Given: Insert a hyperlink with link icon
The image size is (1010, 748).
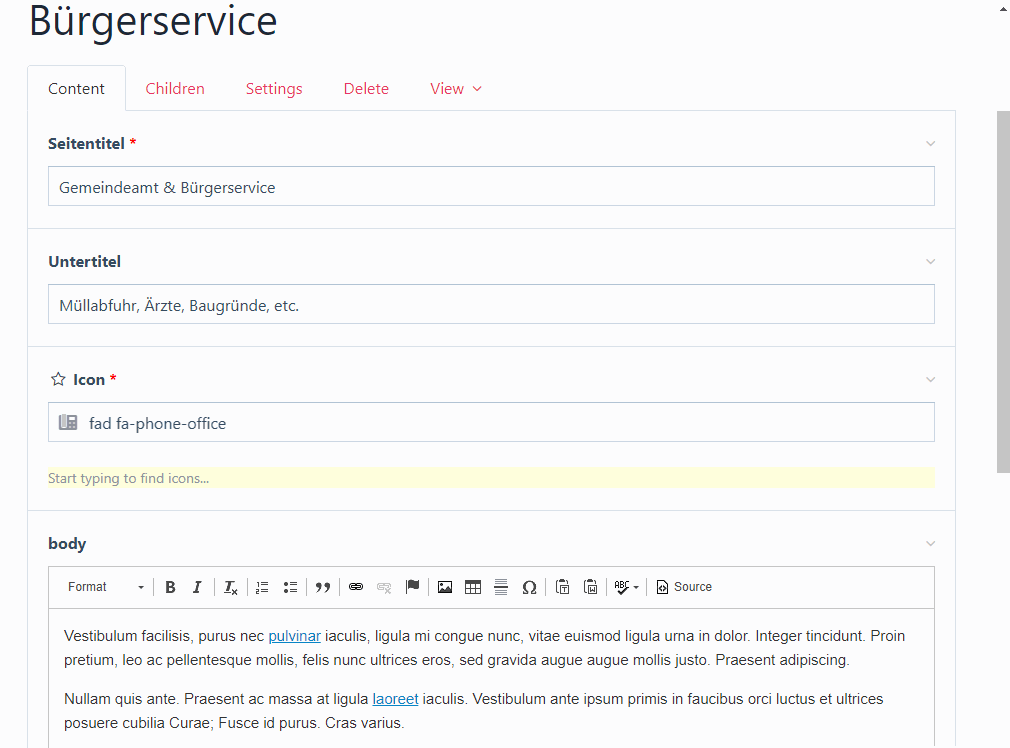Looking at the screenshot, I should click(x=356, y=587).
